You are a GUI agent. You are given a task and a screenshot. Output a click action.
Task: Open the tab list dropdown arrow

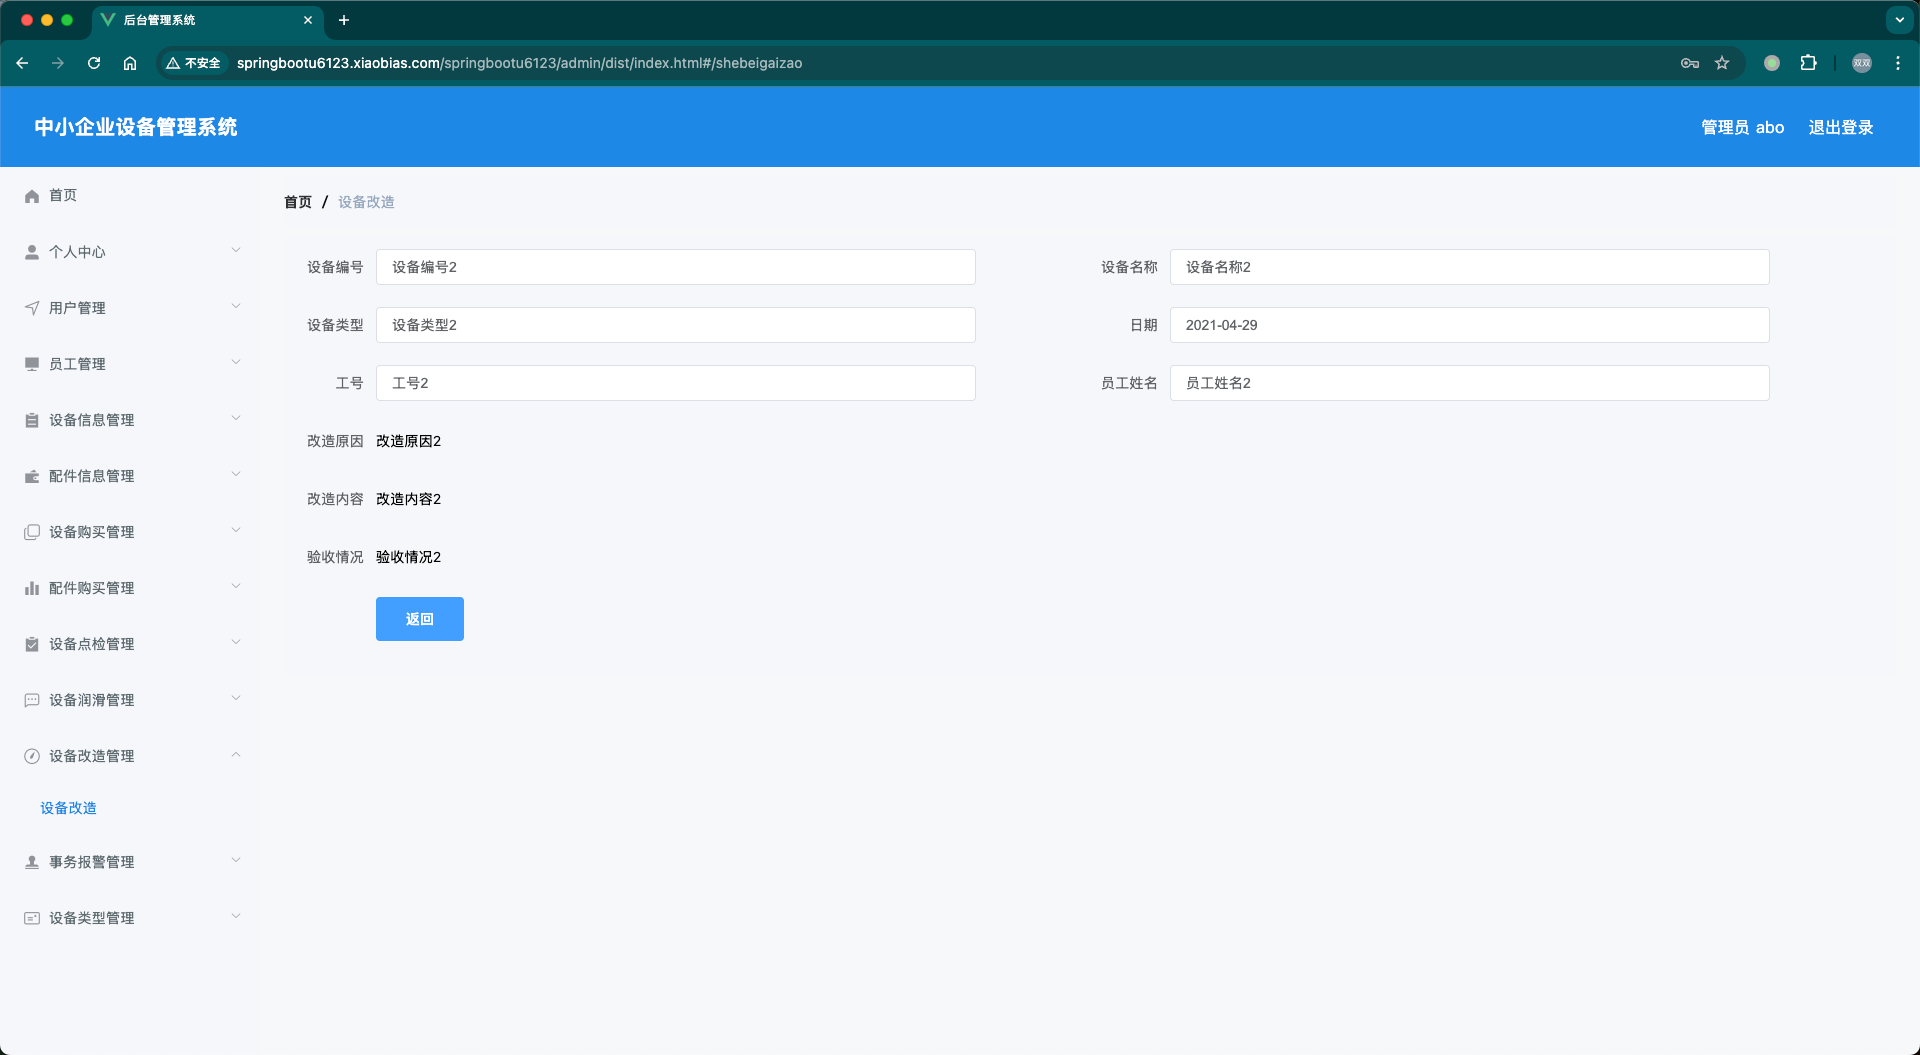point(1899,20)
